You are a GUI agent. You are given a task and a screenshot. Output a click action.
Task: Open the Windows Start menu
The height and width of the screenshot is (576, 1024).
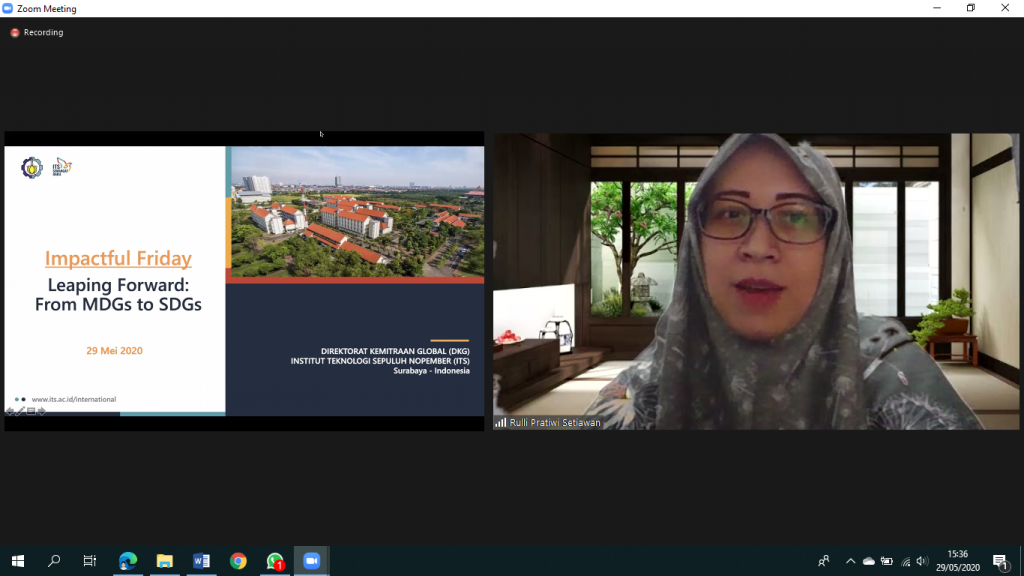pos(18,561)
